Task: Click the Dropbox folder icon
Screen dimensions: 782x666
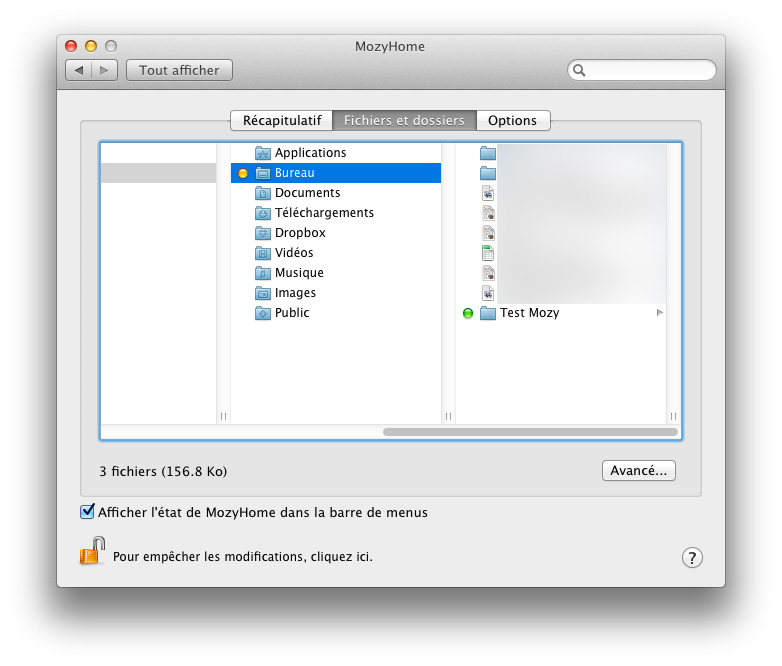Action: tap(263, 233)
